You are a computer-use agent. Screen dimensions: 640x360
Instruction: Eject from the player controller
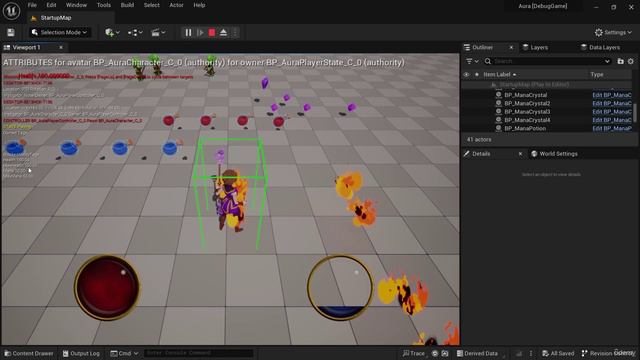223,33
